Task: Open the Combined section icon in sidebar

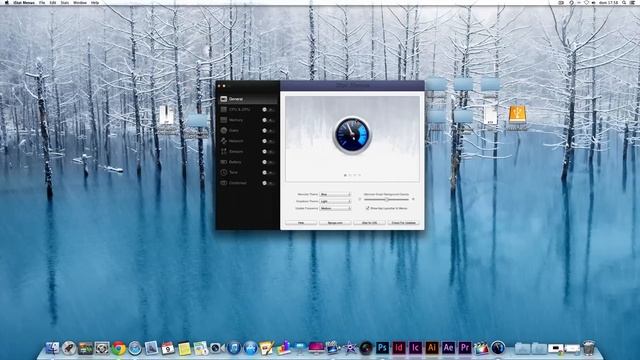Action: (224, 183)
